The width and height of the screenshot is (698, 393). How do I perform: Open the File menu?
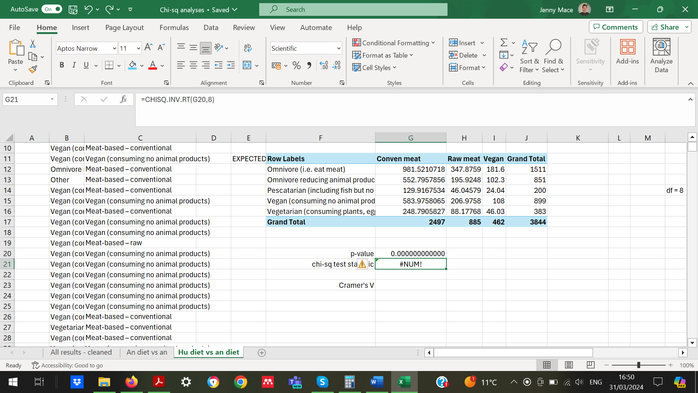14,28
